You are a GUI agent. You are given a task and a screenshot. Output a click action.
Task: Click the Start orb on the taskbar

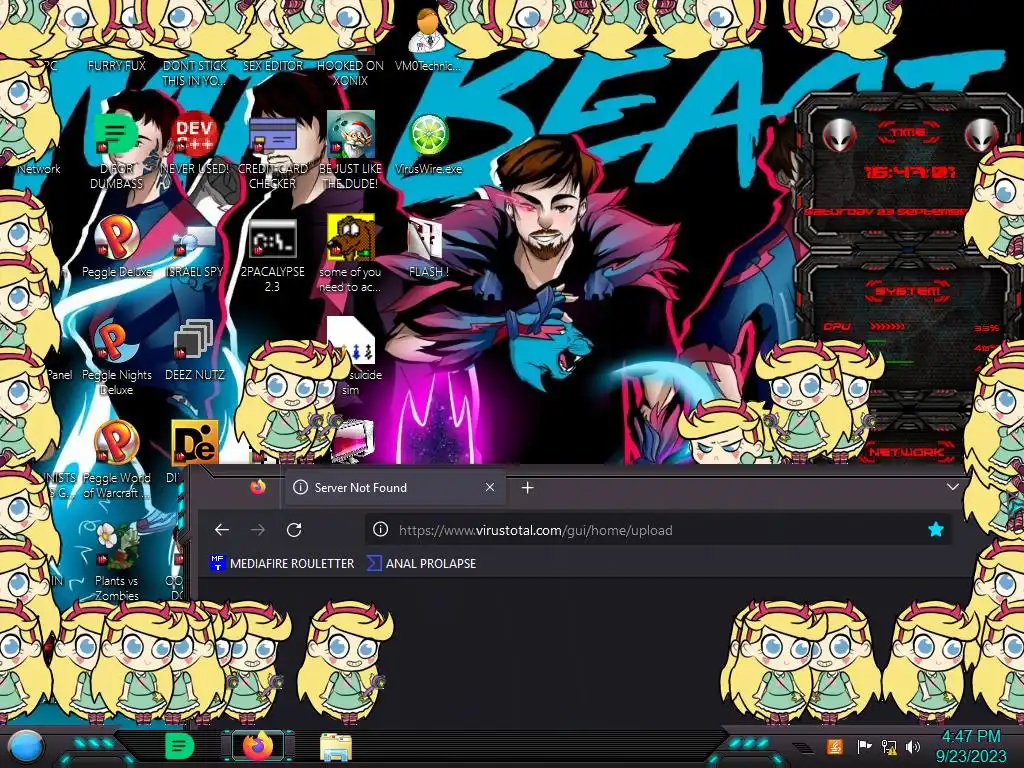coord(26,746)
